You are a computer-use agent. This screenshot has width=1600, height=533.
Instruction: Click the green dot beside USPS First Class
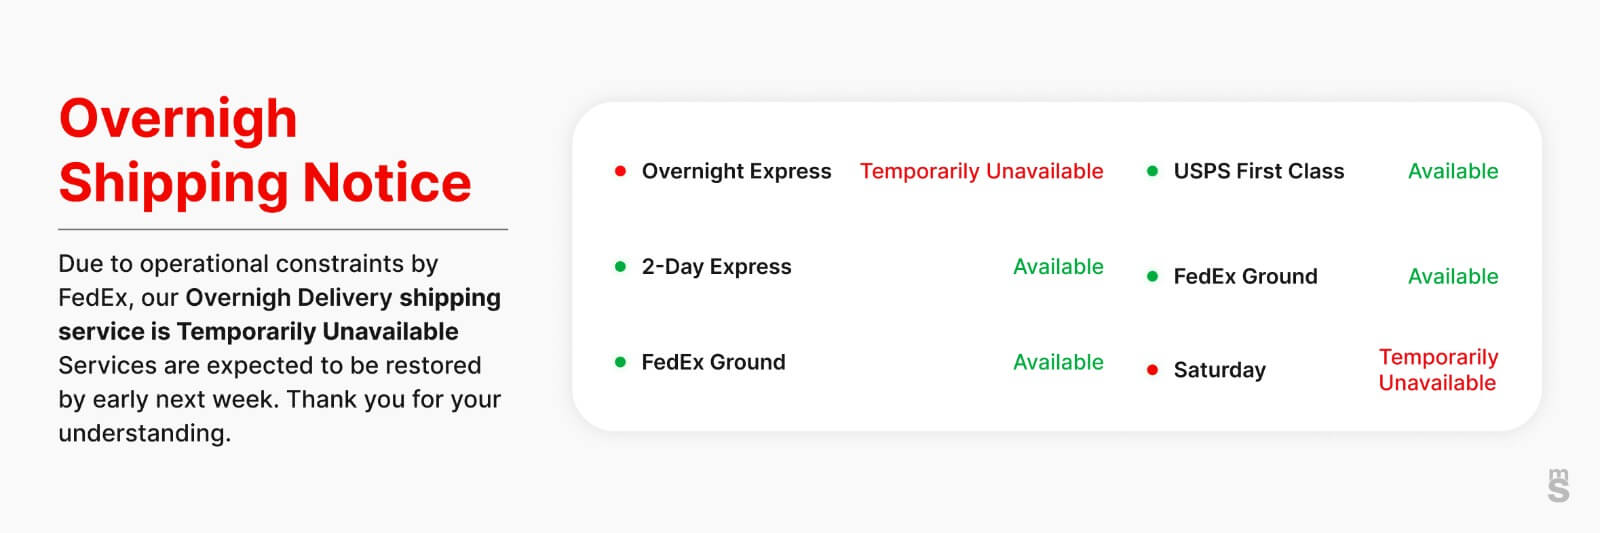[1152, 171]
